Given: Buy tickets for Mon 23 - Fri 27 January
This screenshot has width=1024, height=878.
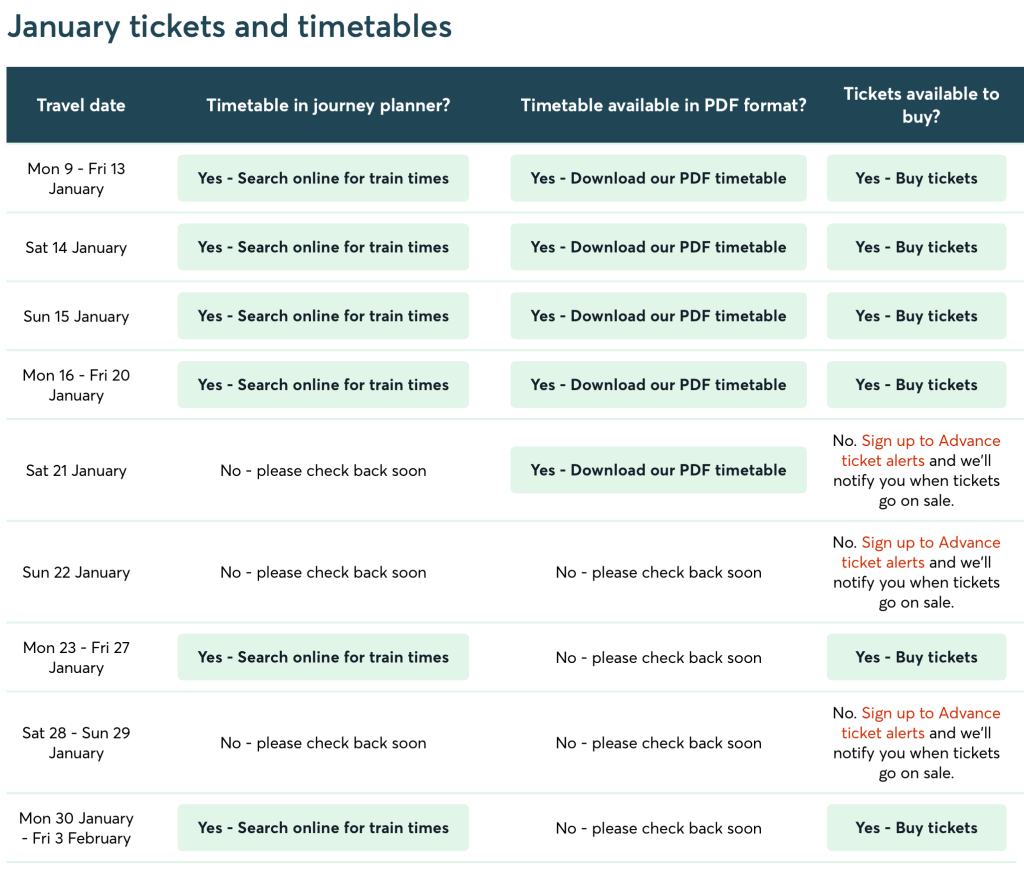Looking at the screenshot, I should (x=916, y=657).
